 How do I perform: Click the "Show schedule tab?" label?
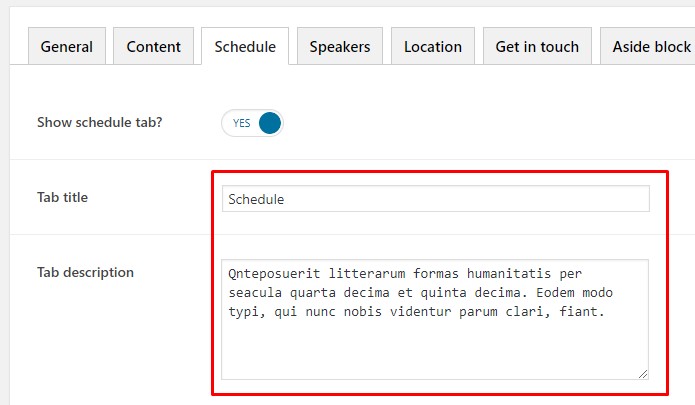100,123
